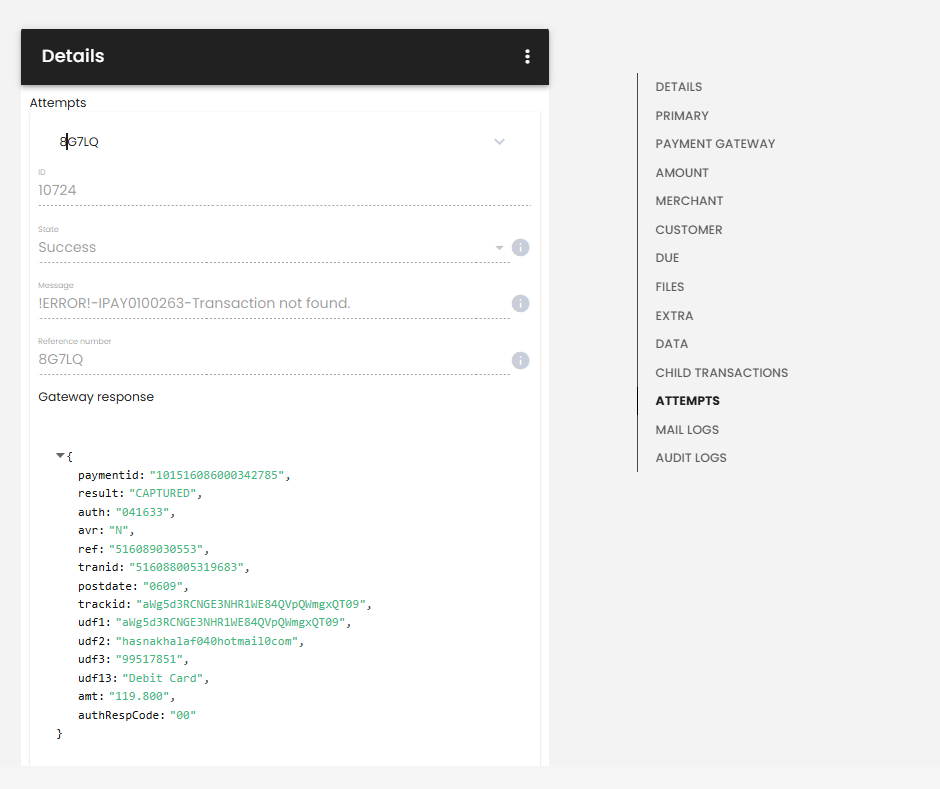Collapse the gateway response JSON triangle
The image size is (940, 789).
tap(60, 456)
